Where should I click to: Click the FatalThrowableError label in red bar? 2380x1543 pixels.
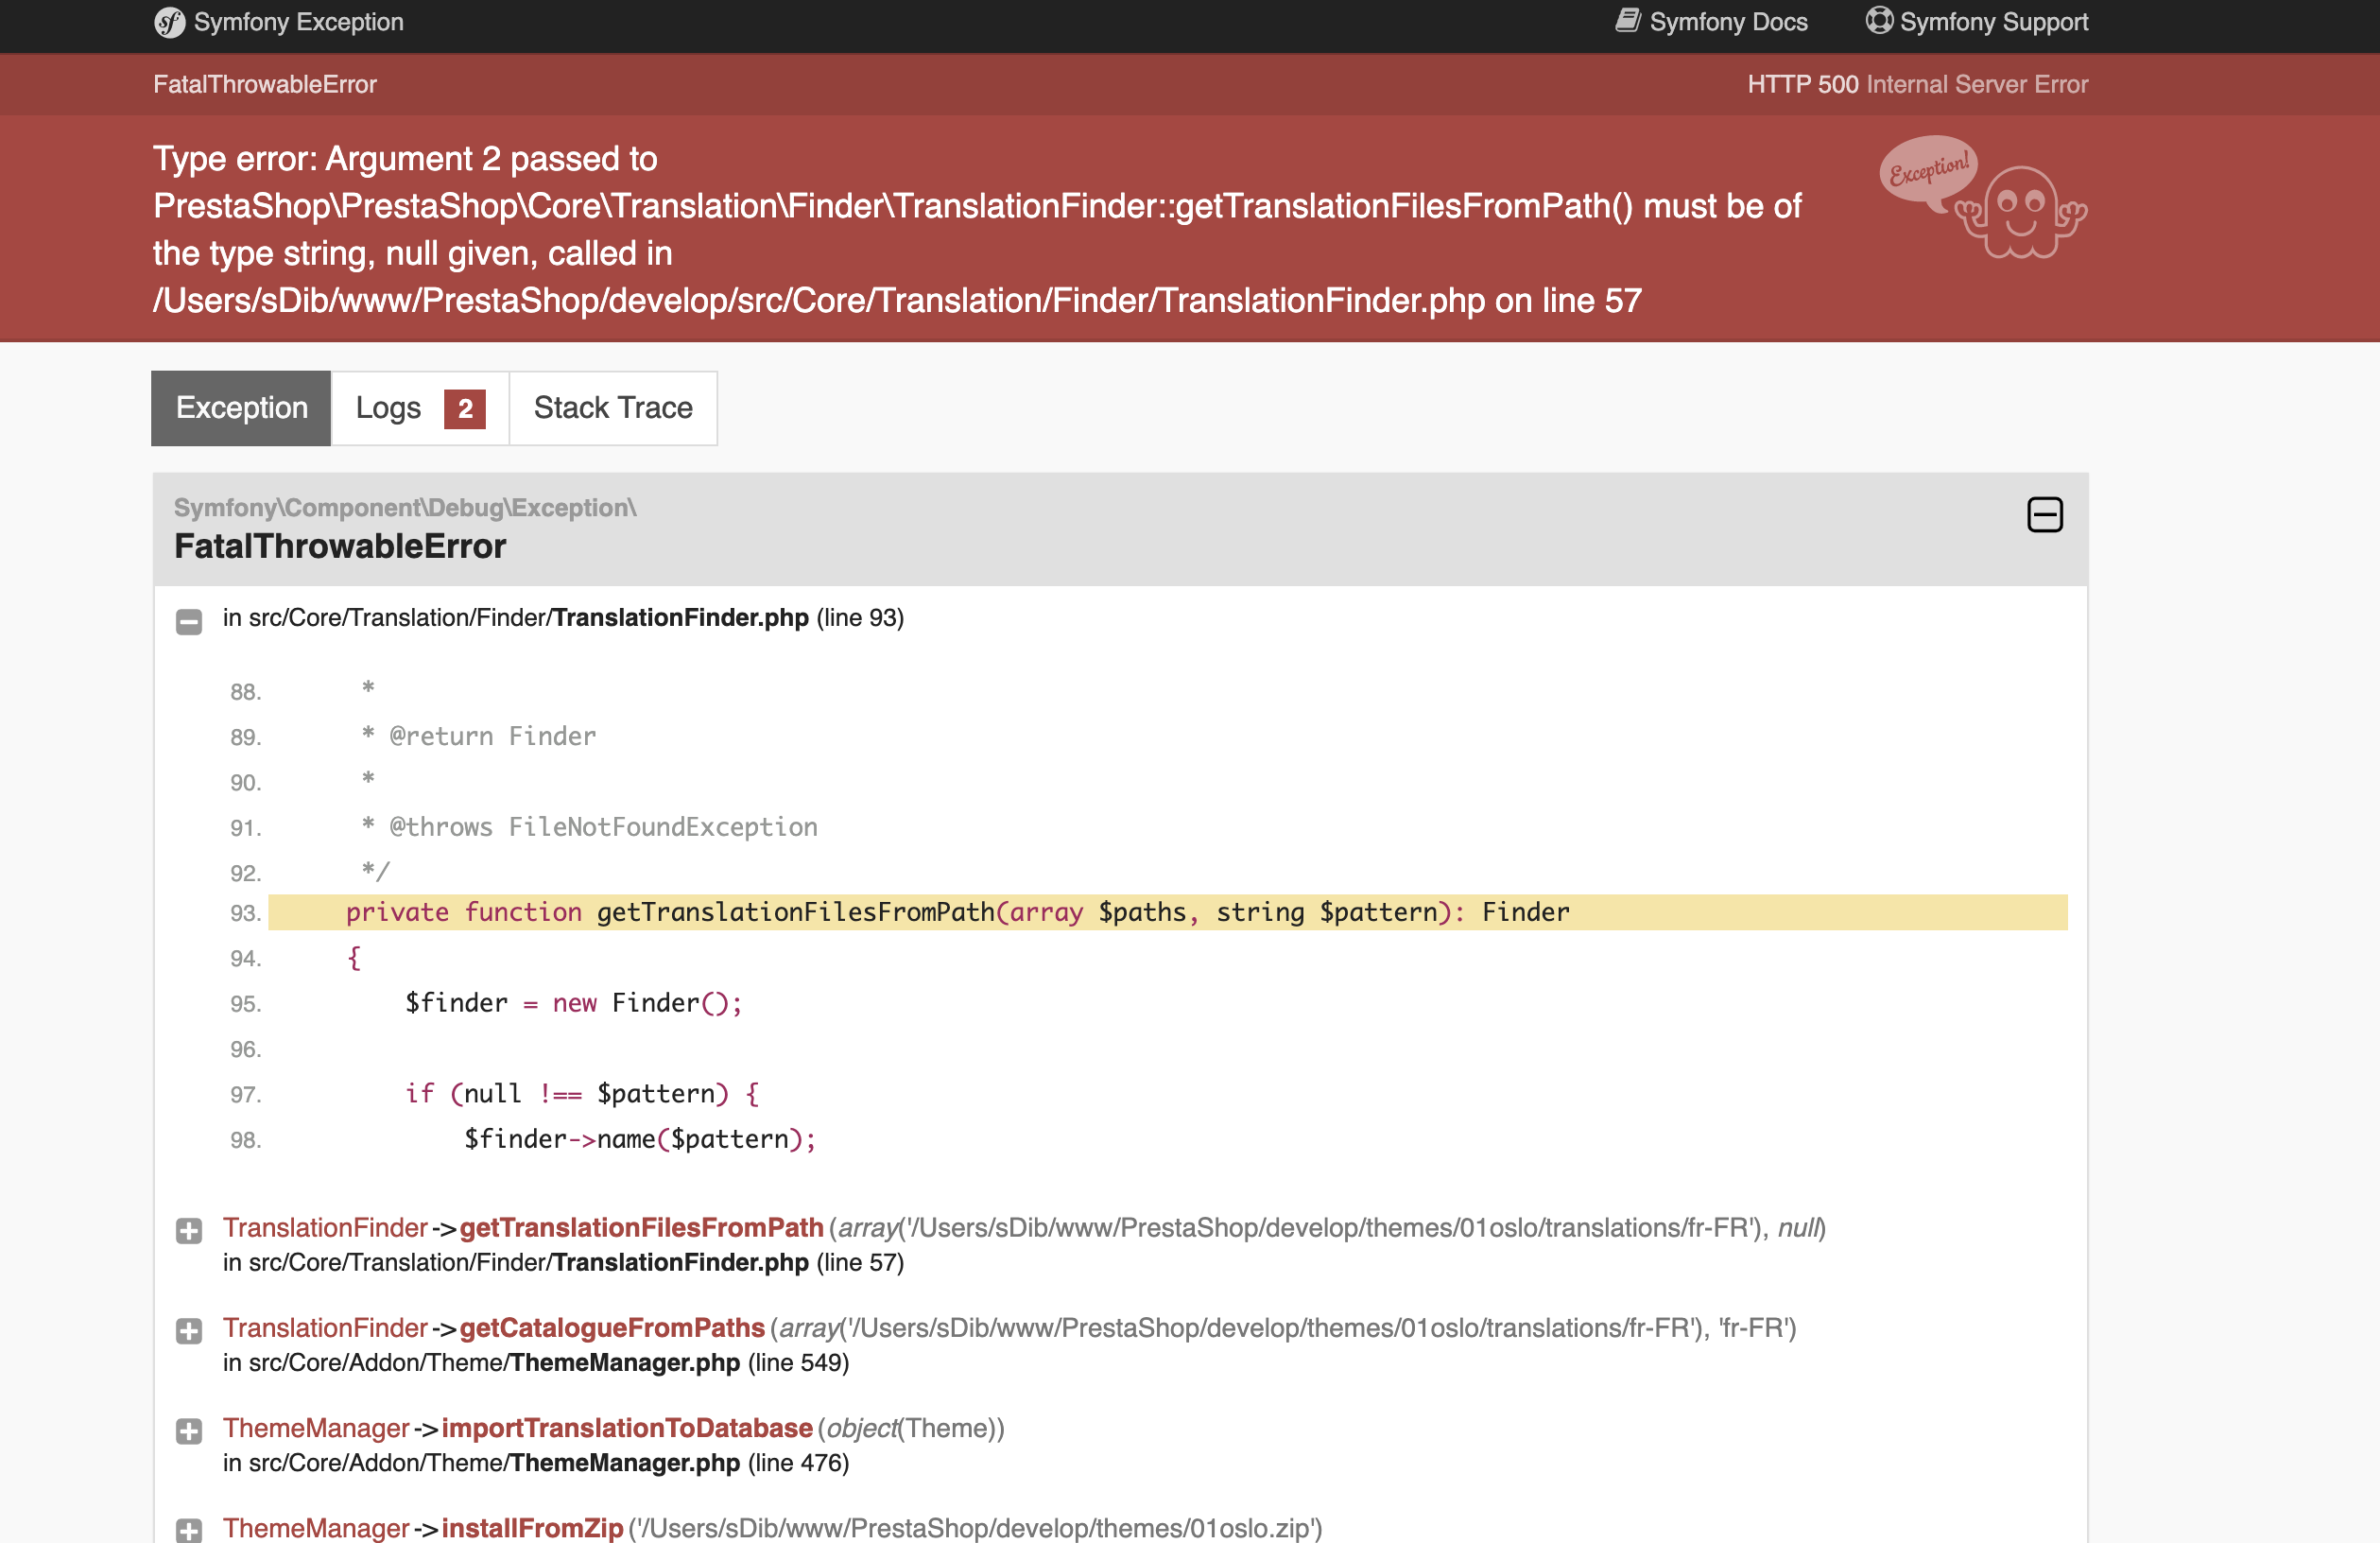(x=265, y=84)
